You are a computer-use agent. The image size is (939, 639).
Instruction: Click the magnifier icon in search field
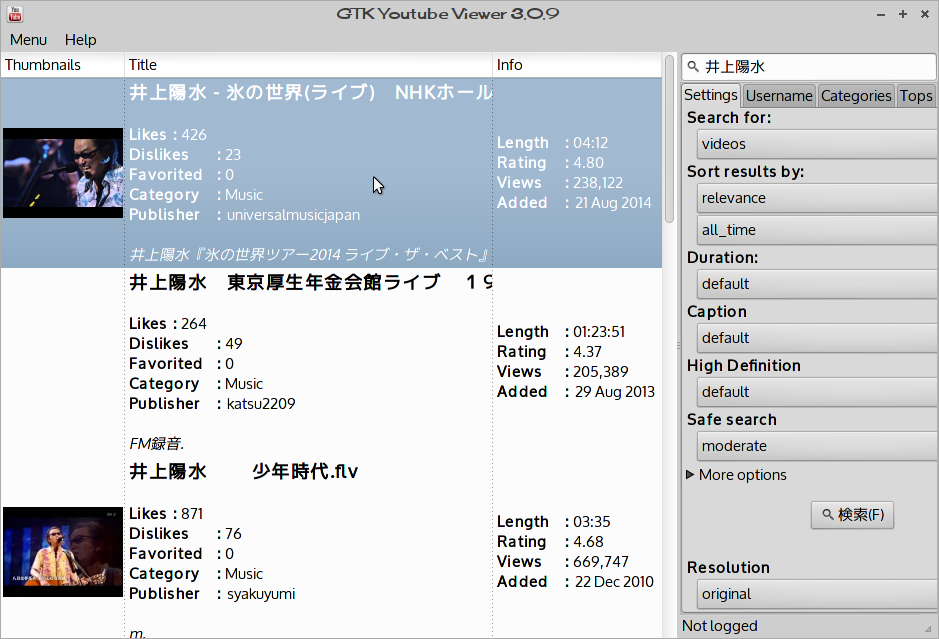(x=693, y=66)
